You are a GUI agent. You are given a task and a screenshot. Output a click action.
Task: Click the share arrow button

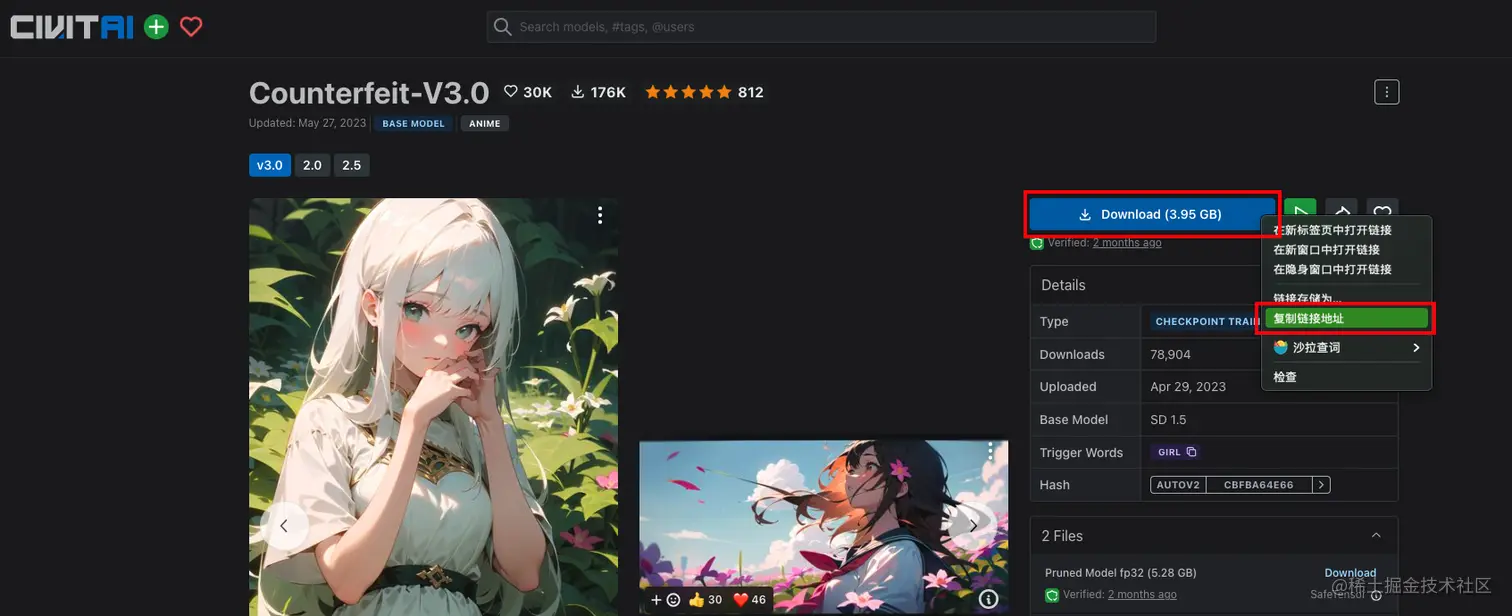[1342, 208]
